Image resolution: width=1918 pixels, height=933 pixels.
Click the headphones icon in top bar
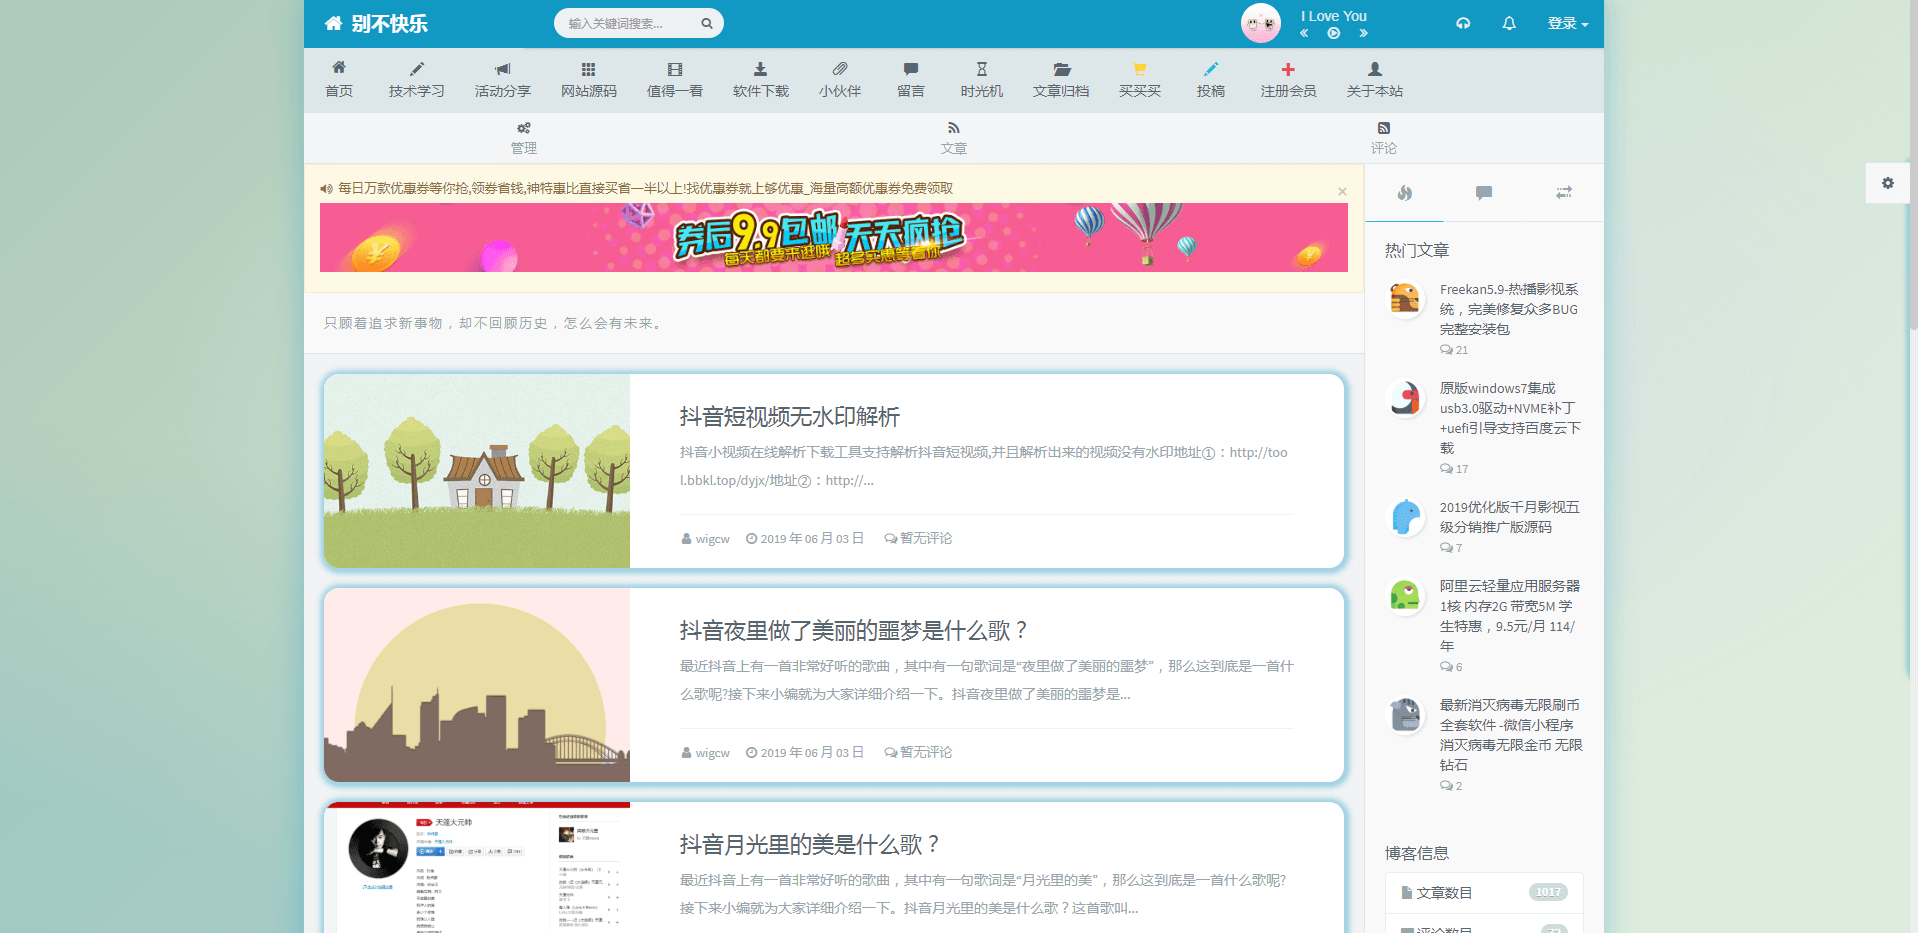pos(1462,22)
